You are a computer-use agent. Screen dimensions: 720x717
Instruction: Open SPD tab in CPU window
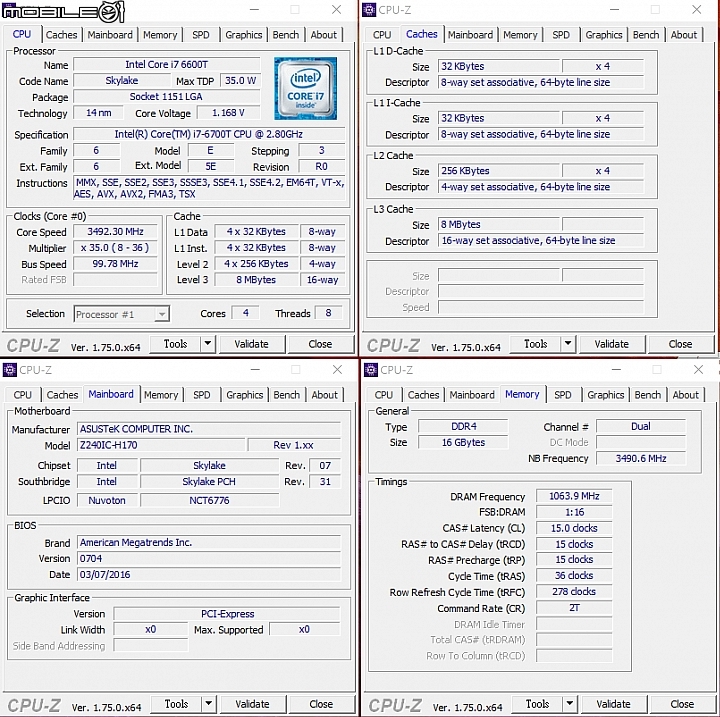click(201, 35)
